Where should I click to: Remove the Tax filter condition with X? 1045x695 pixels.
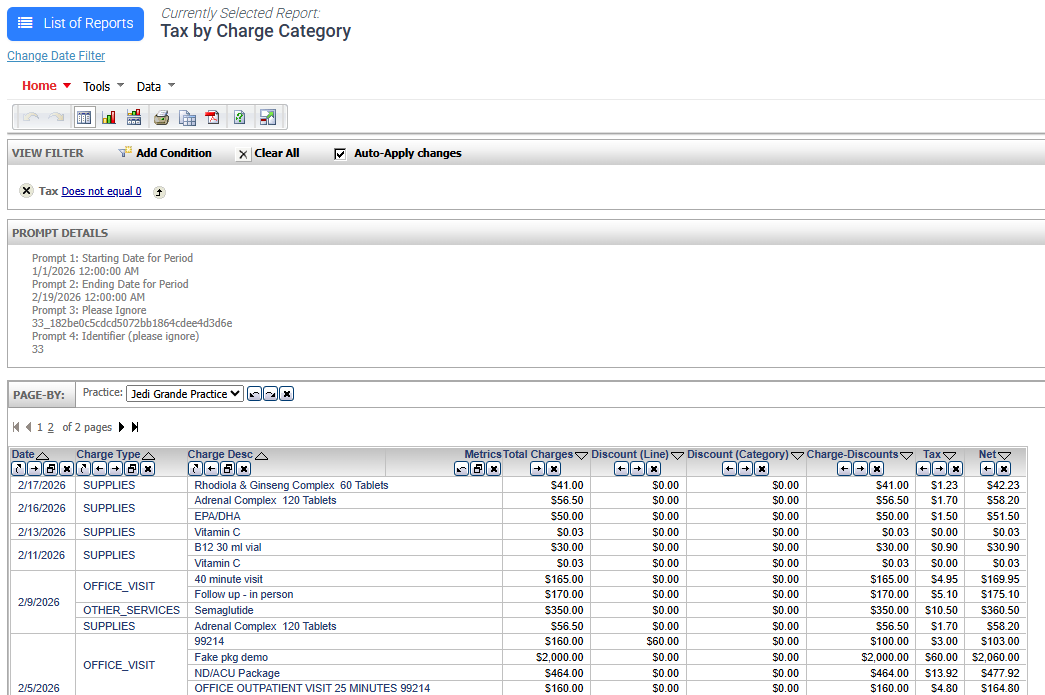(x=26, y=191)
